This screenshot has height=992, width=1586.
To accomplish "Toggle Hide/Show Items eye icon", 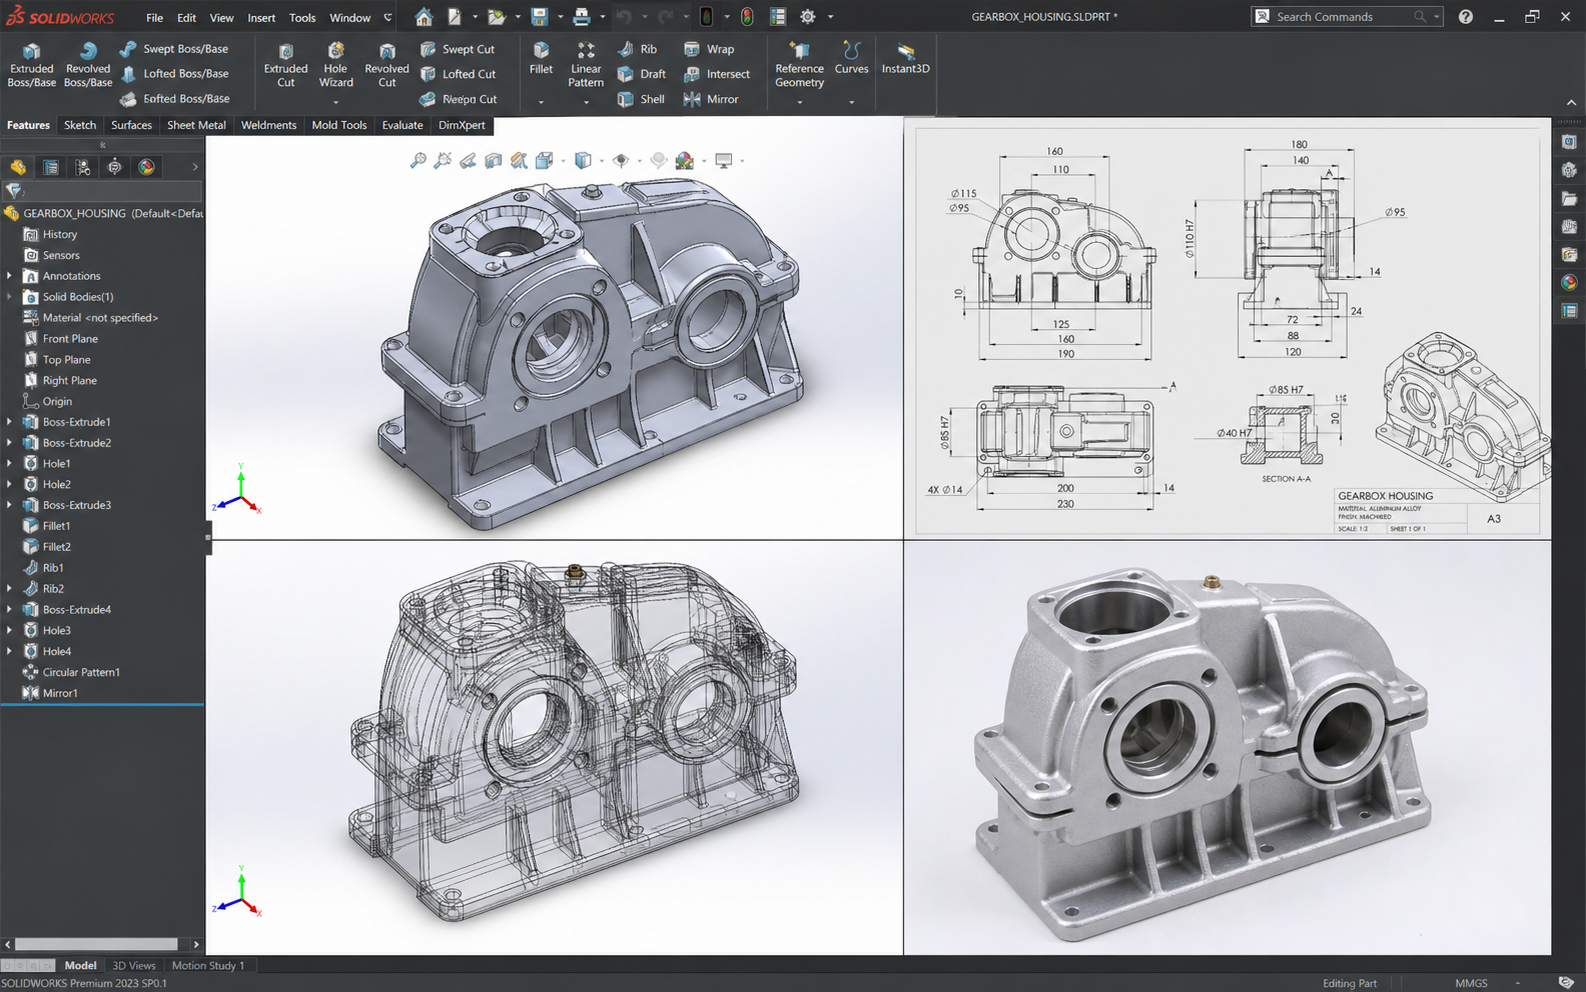I will (621, 160).
